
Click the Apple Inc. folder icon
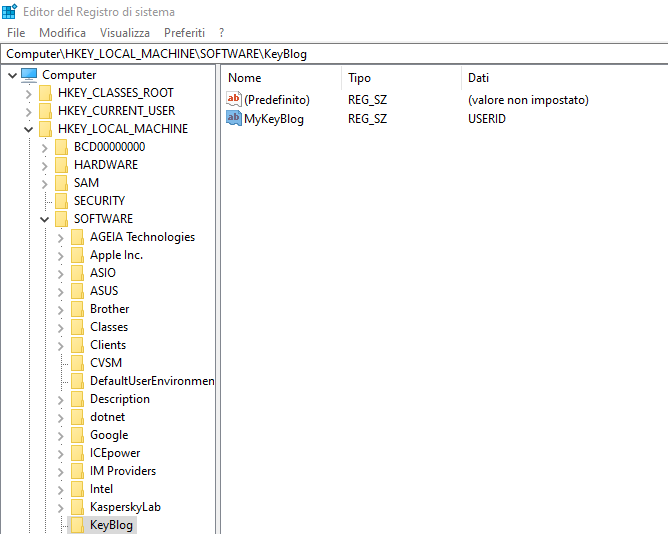tap(77, 255)
